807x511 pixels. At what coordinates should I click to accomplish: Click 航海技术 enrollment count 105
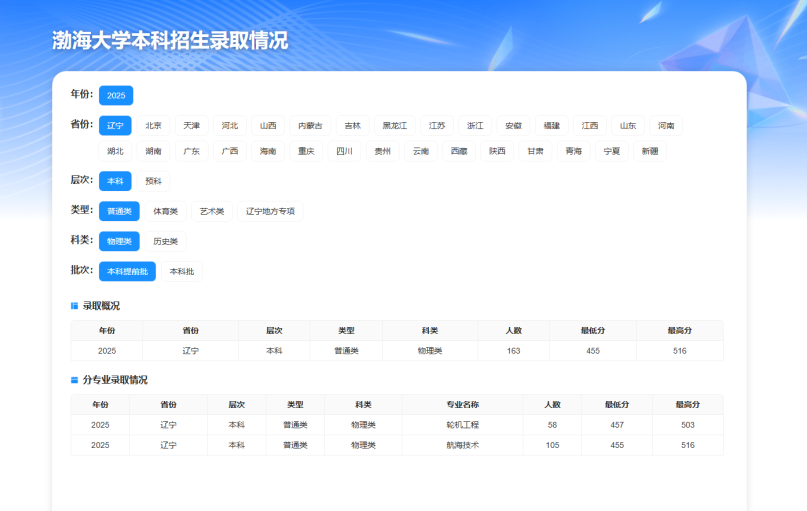pos(552,445)
